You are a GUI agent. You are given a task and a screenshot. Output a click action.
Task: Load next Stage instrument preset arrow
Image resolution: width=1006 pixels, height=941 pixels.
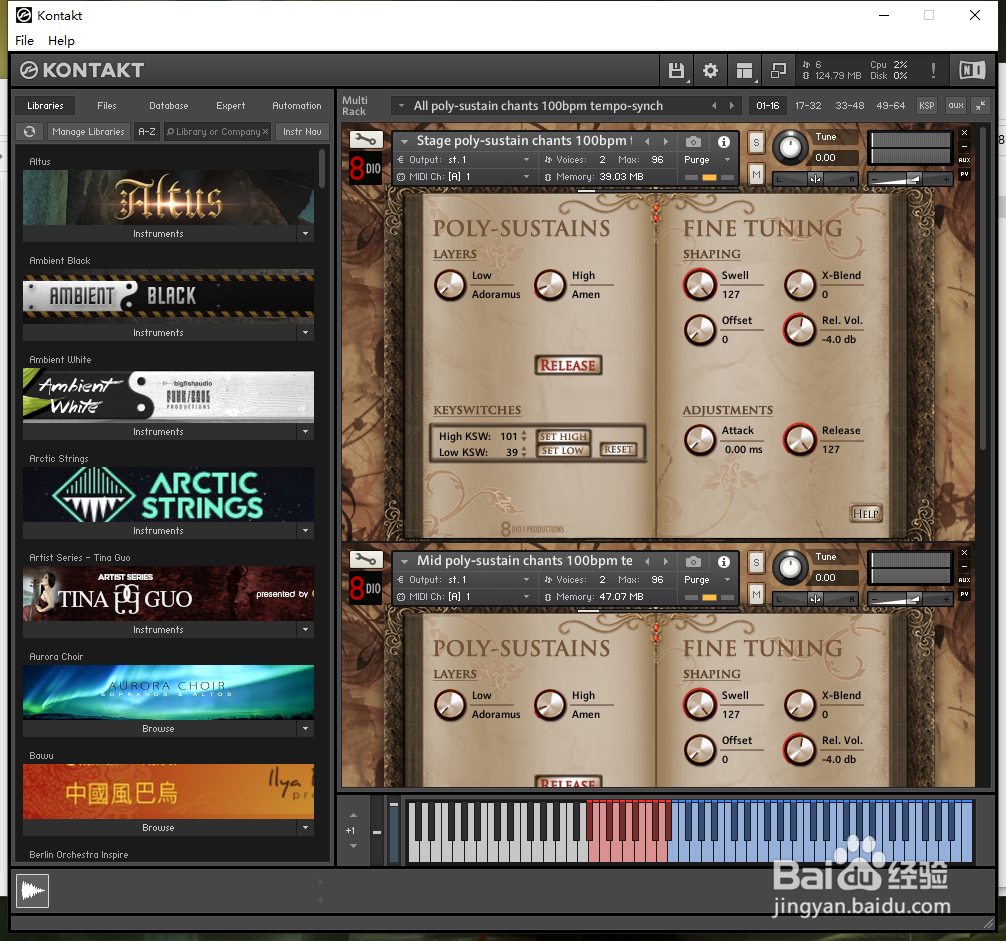coord(665,141)
